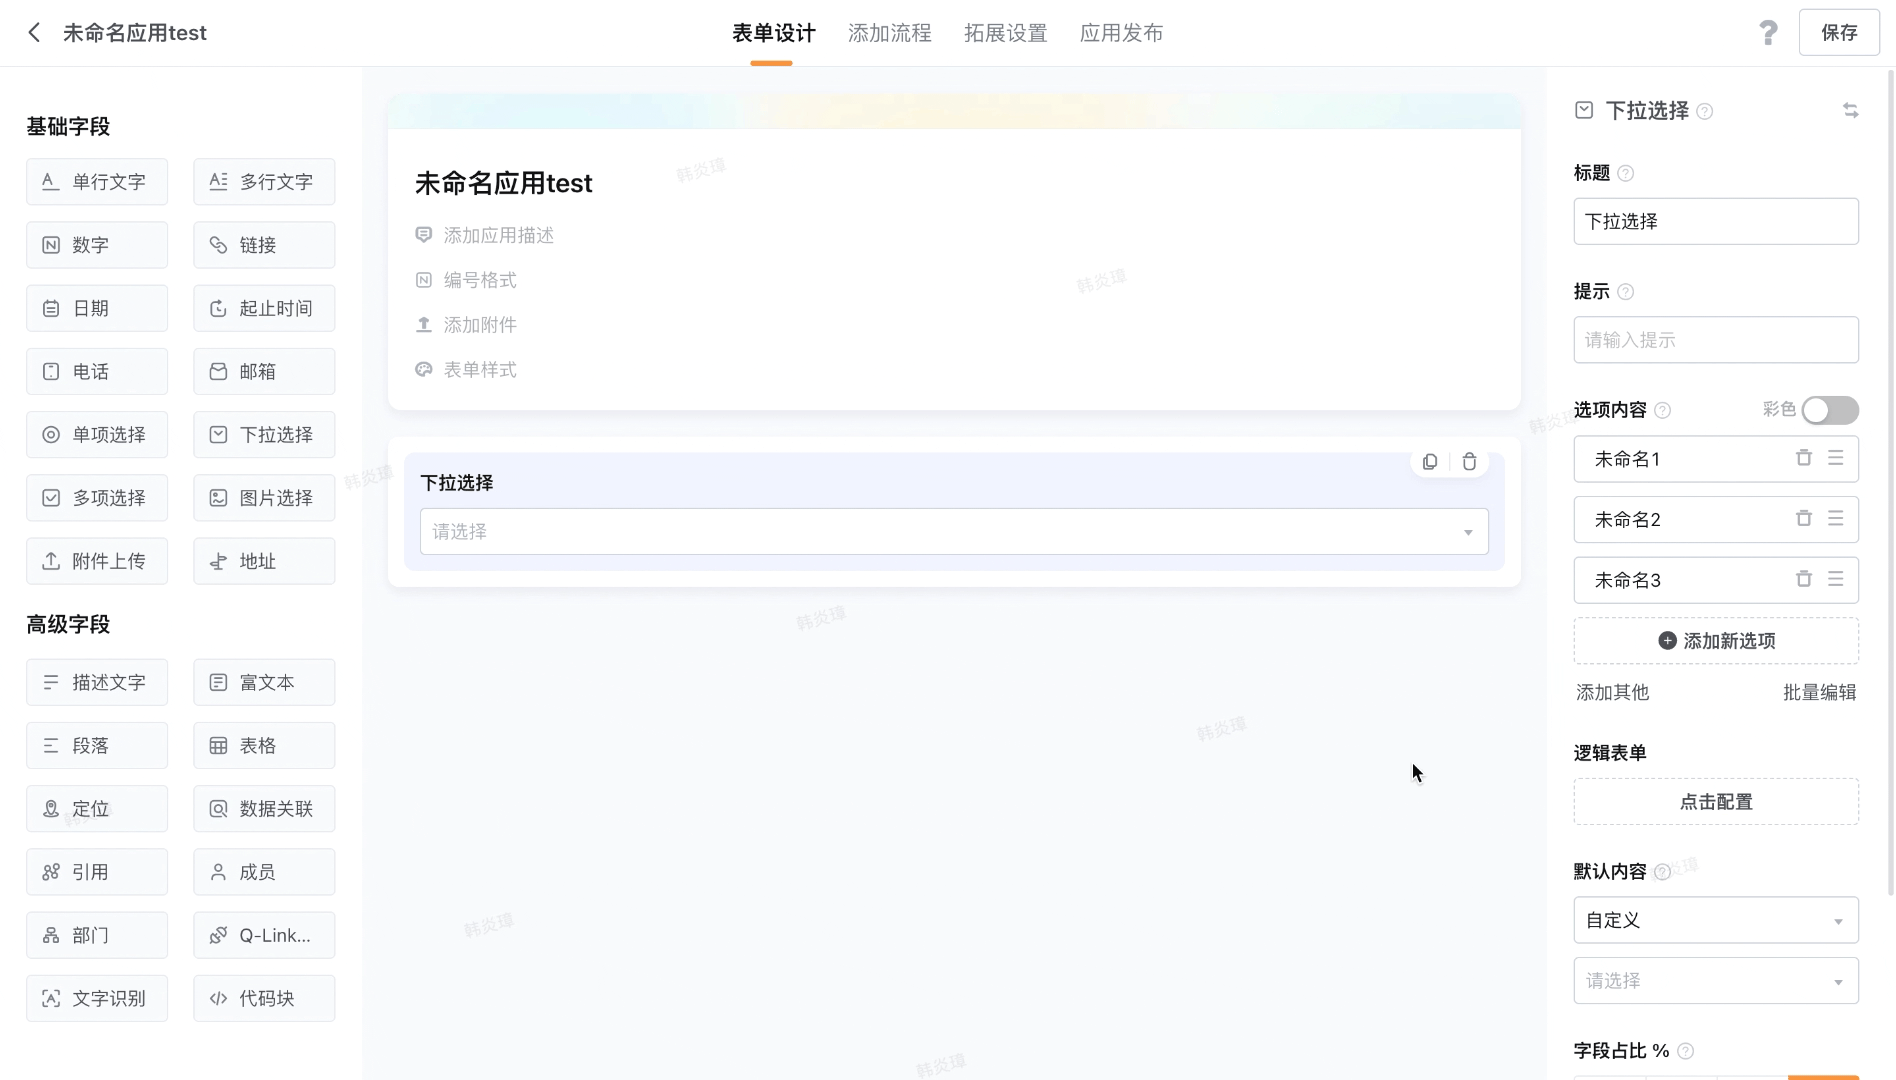Click 添加新选项 button
This screenshot has width=1896, height=1080.
(x=1716, y=641)
